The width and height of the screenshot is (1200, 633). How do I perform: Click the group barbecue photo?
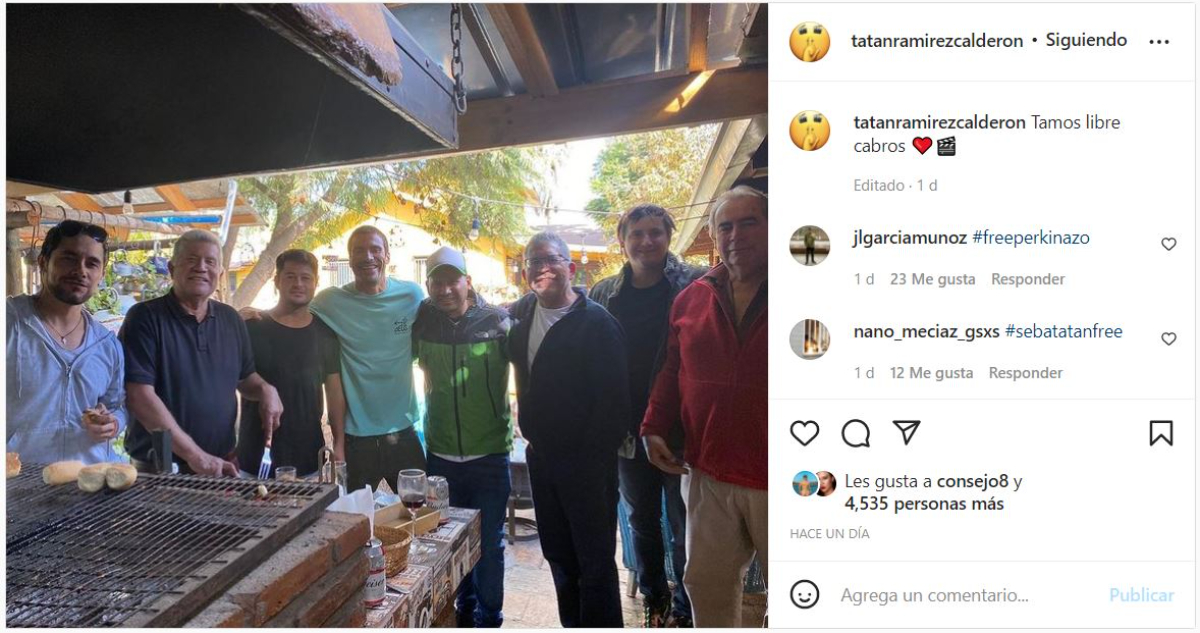point(386,316)
